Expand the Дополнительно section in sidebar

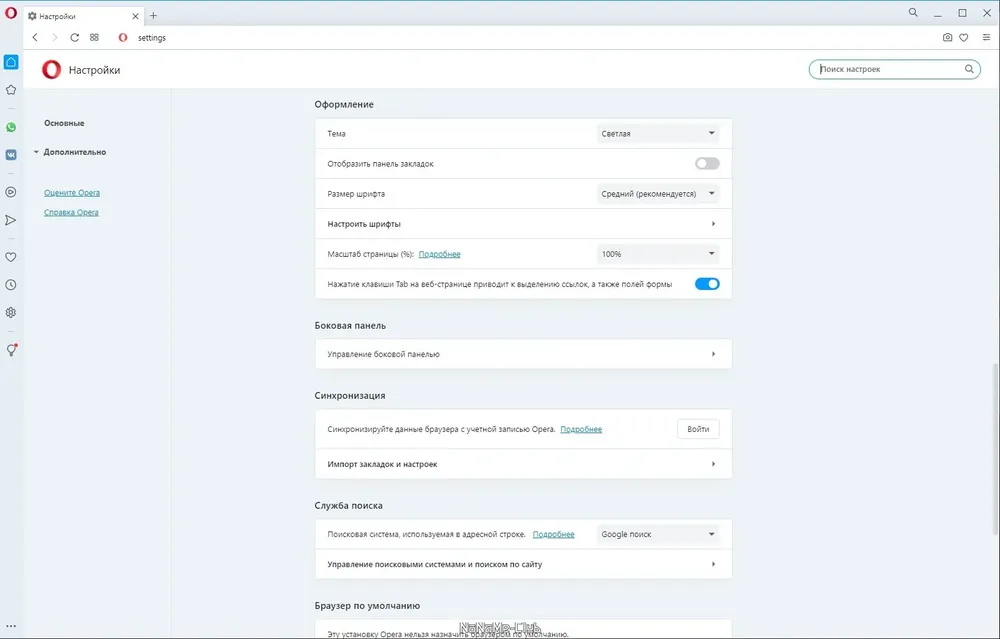[x=74, y=152]
